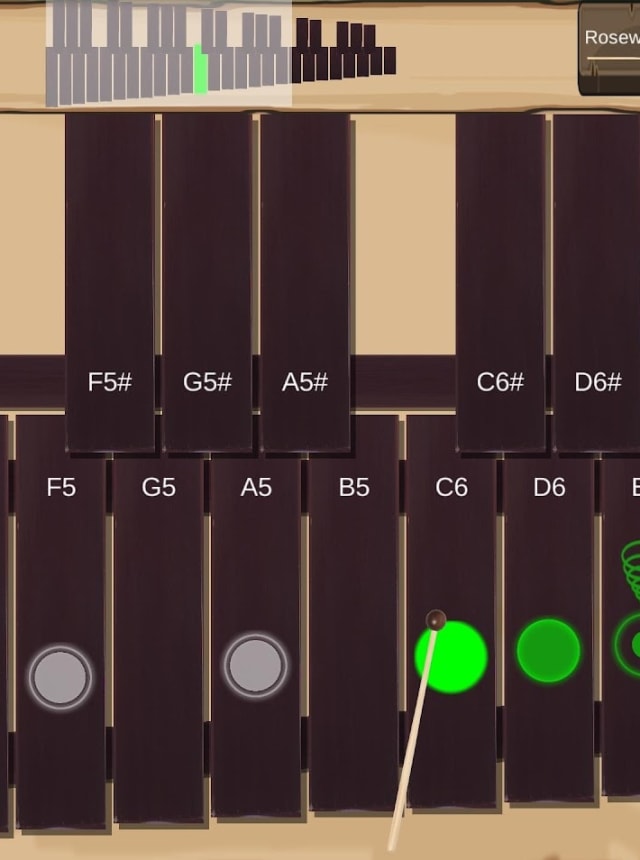Click the green highlighted key in overview

point(201,70)
